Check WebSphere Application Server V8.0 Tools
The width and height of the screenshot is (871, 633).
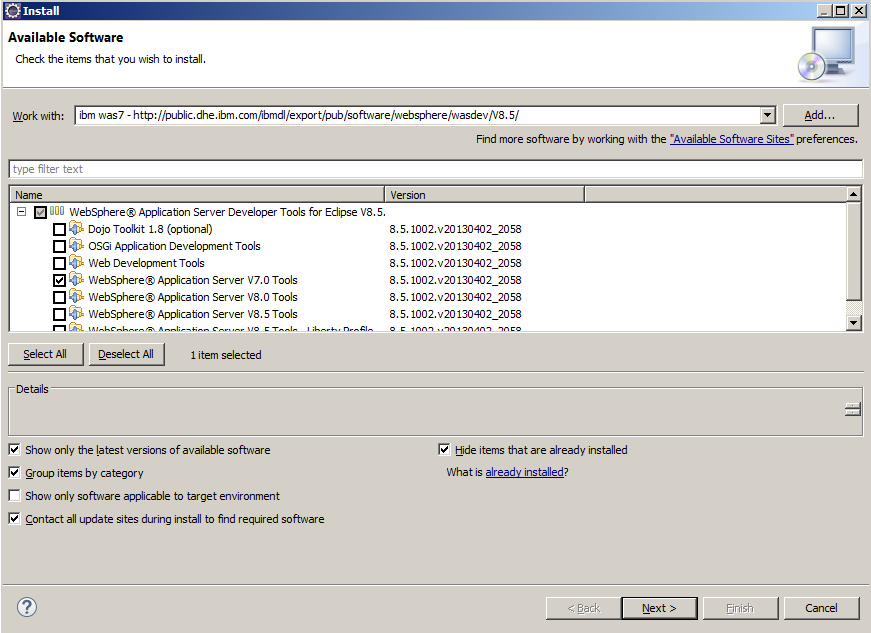[x=59, y=298]
